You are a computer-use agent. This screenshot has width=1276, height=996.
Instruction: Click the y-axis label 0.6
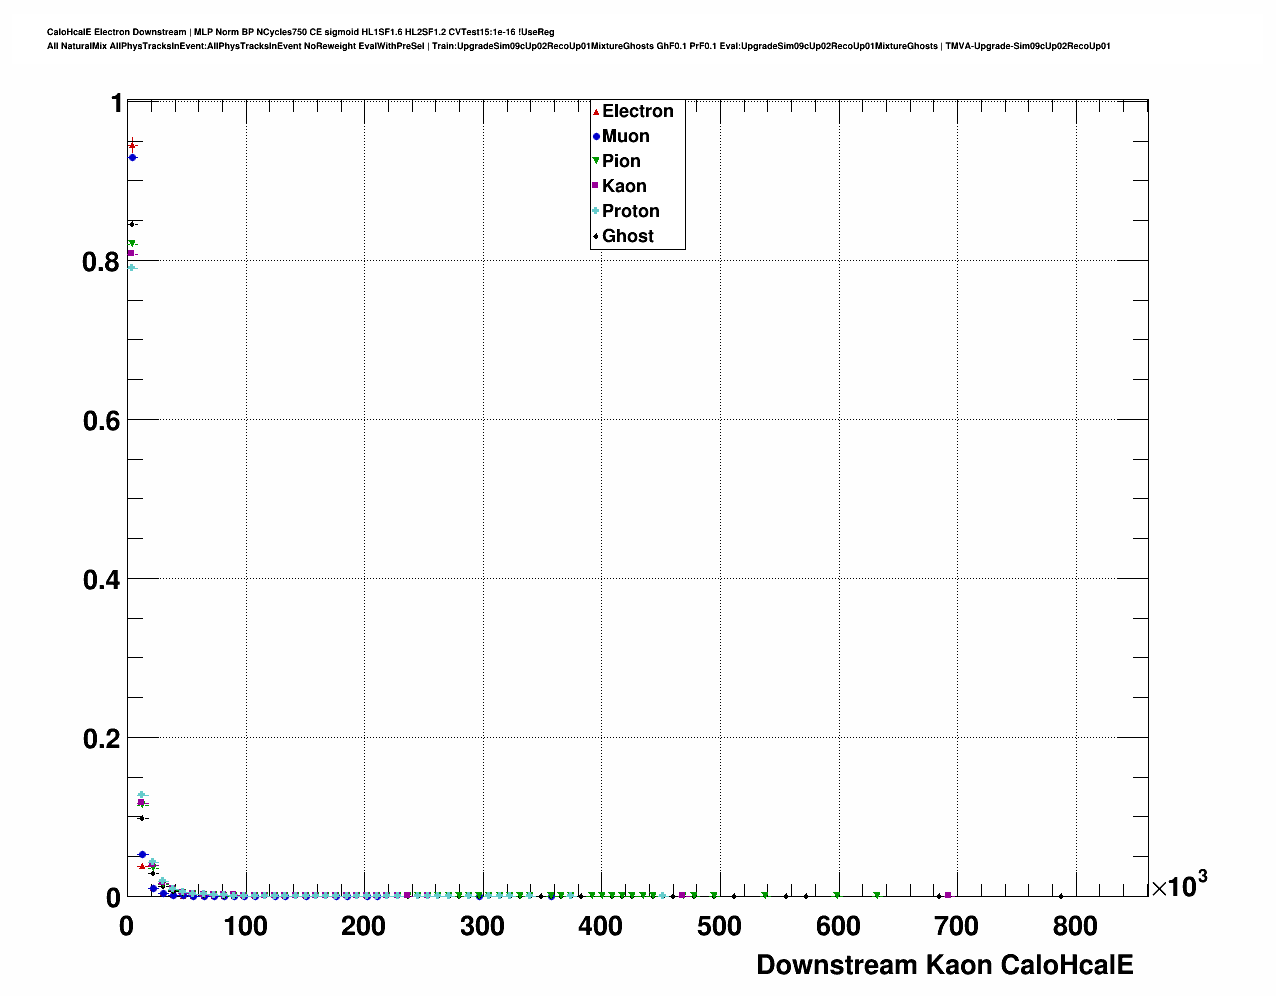pyautogui.click(x=102, y=421)
